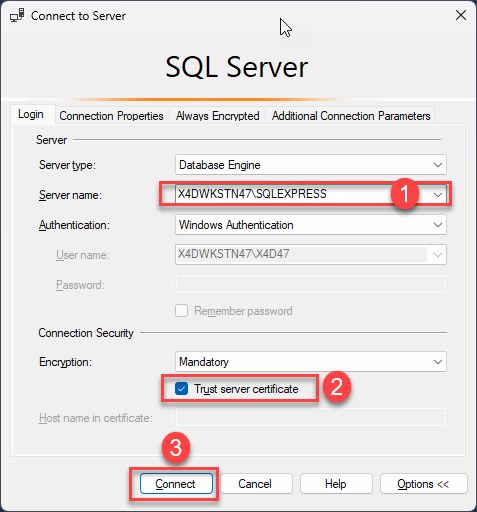Click the Cancel button
Image resolution: width=477 pixels, height=512 pixels.
[255, 484]
